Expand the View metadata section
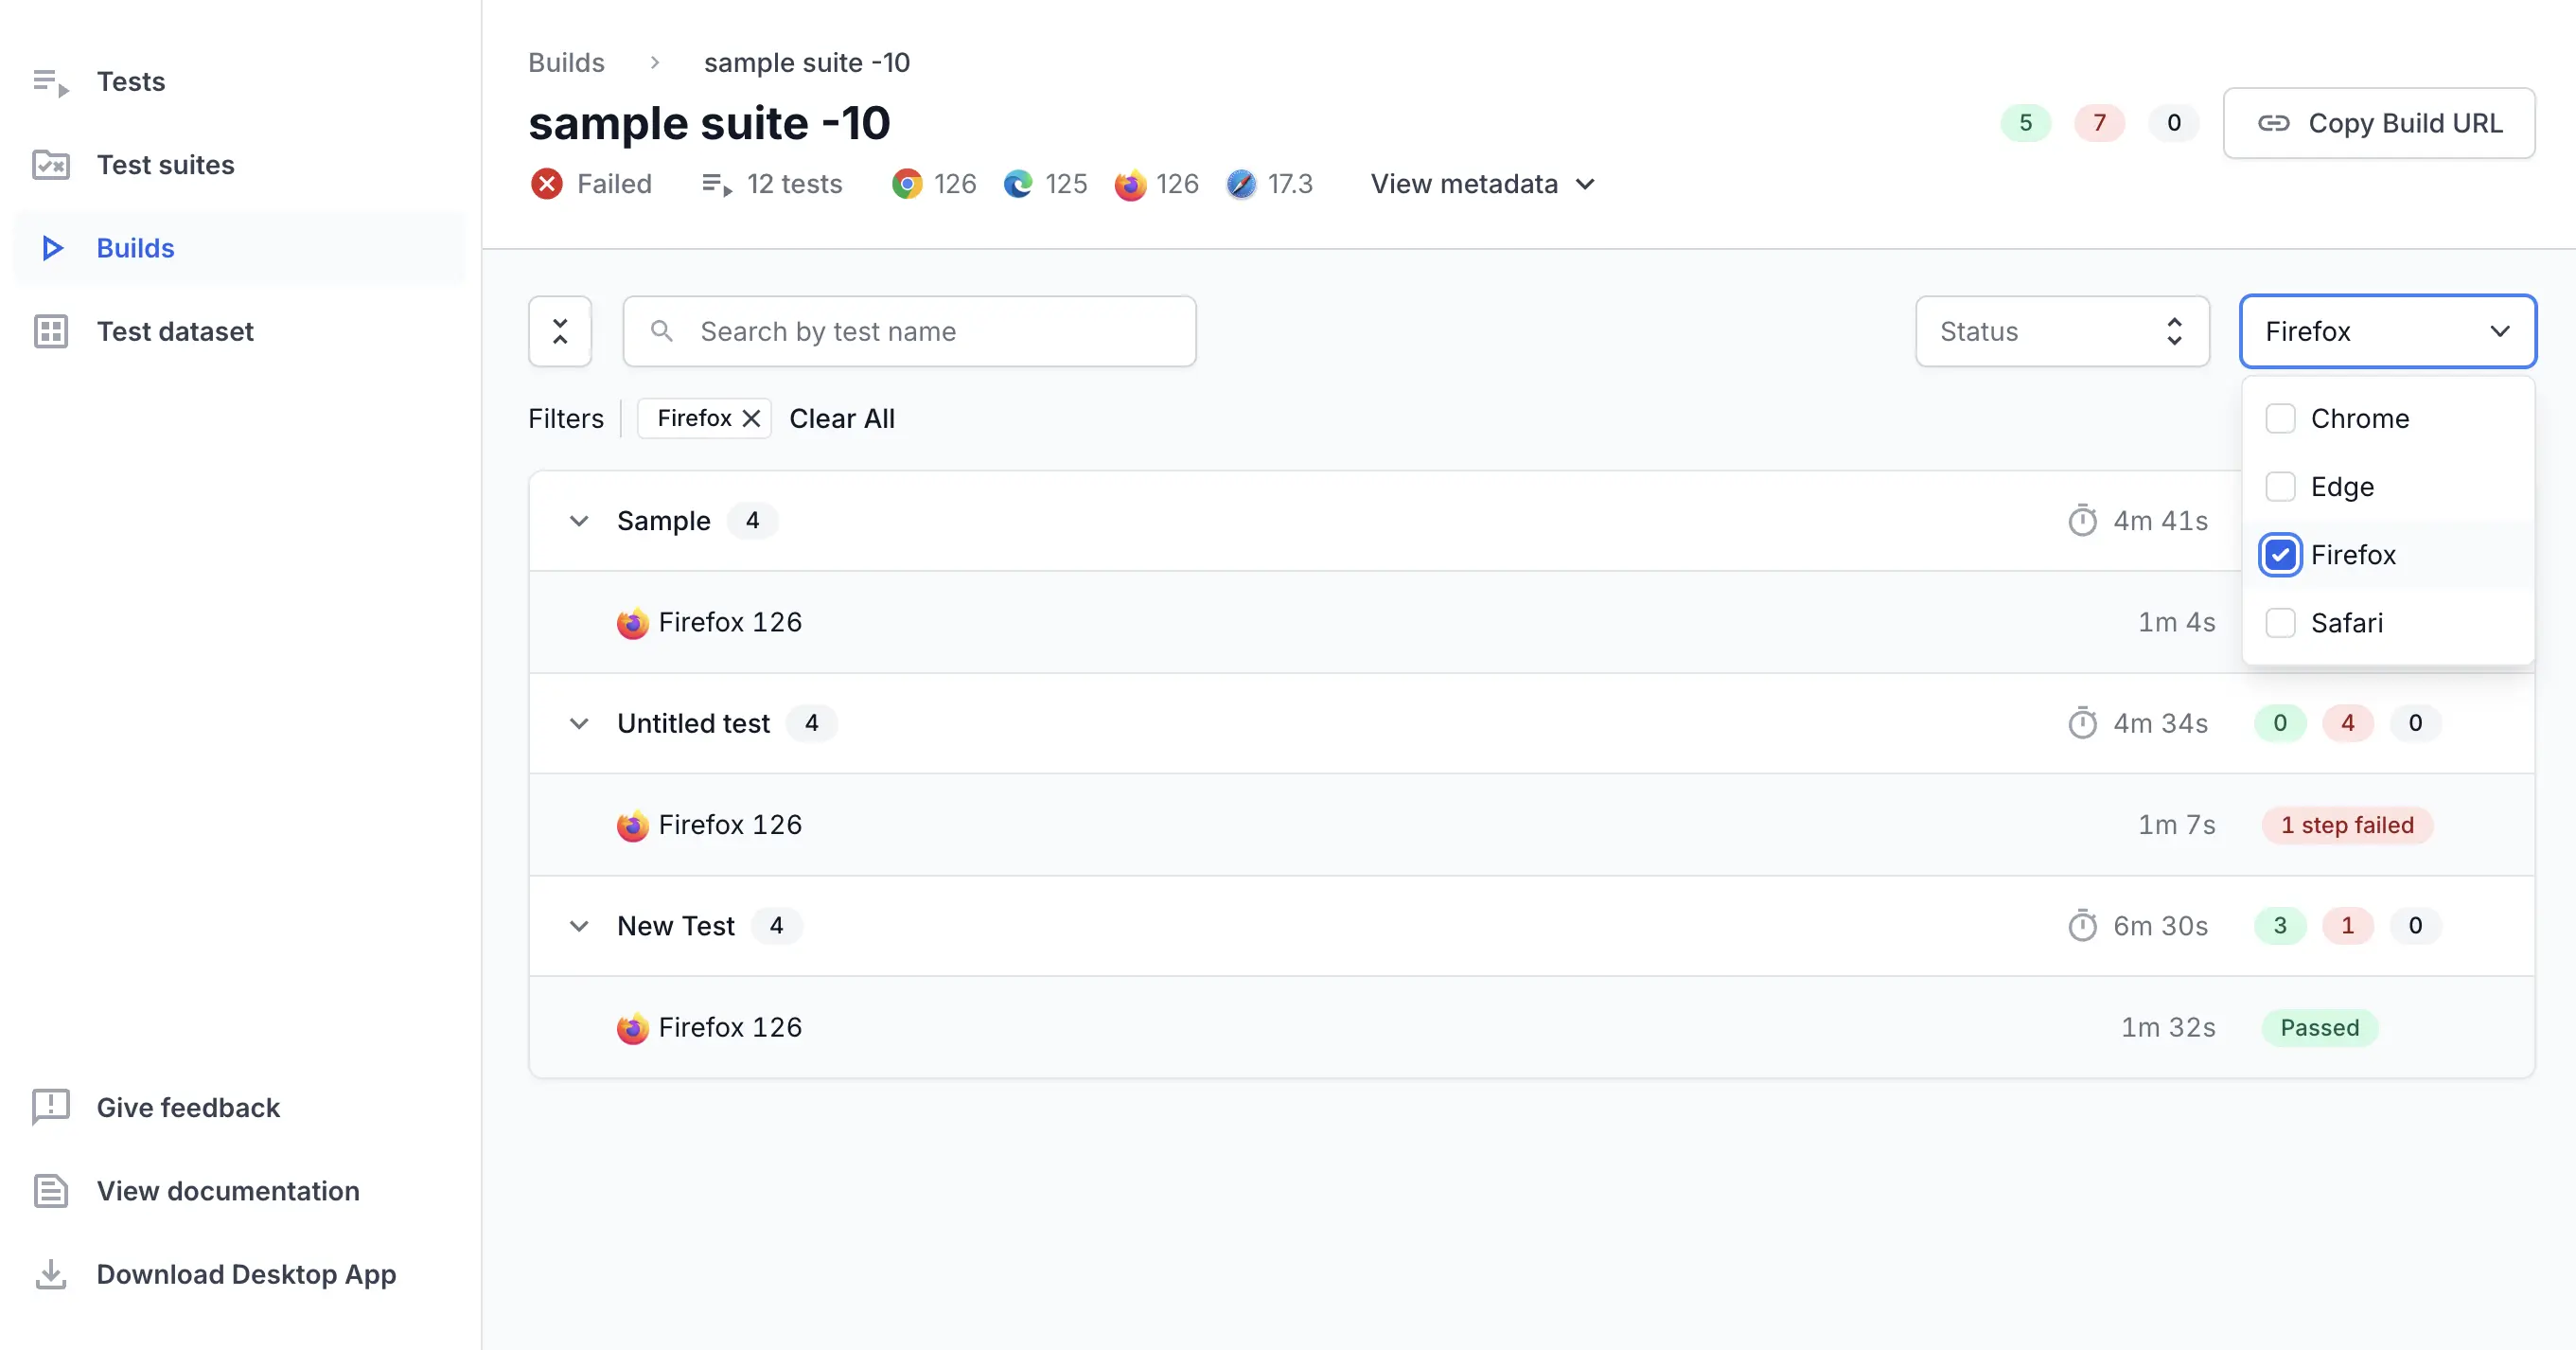This screenshot has height=1350, width=2576. (x=1482, y=184)
